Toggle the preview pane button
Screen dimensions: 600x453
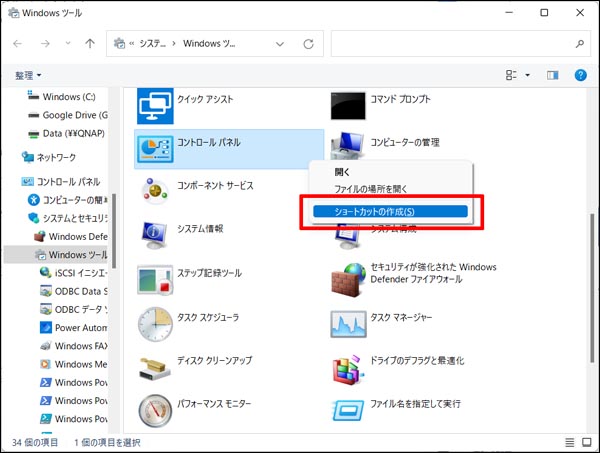point(552,75)
